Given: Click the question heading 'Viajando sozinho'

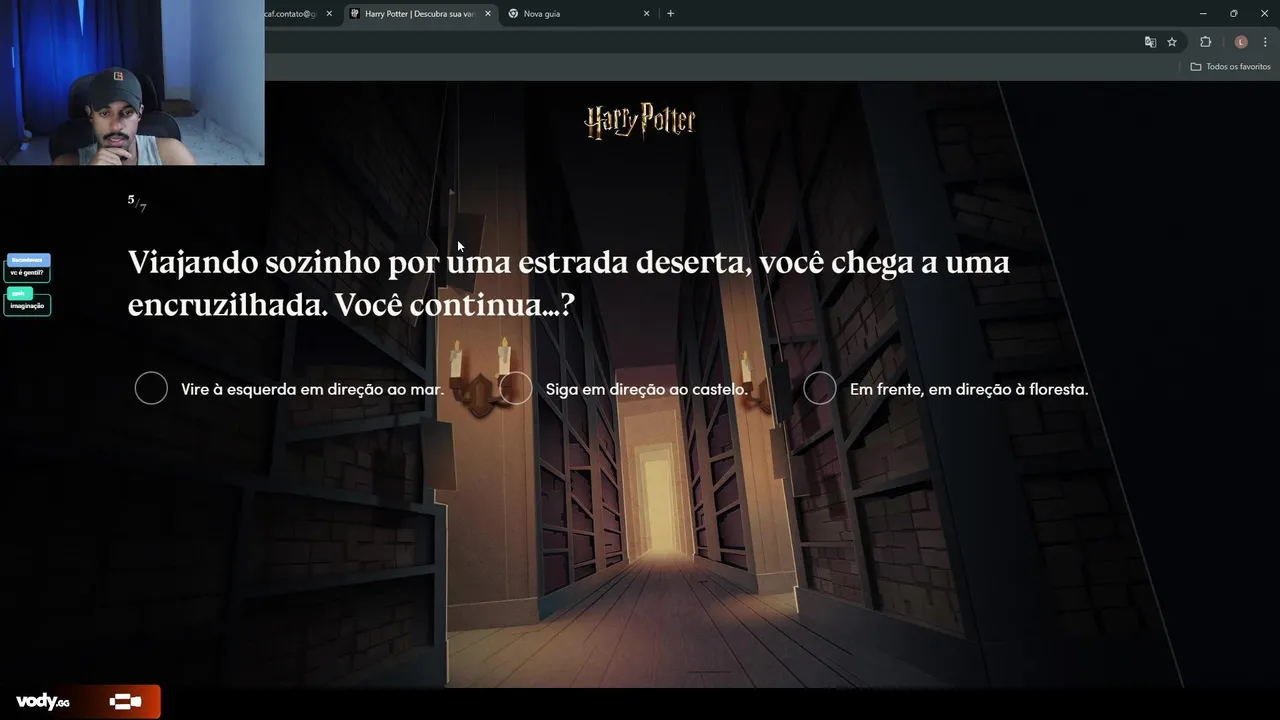Looking at the screenshot, I should (x=568, y=283).
